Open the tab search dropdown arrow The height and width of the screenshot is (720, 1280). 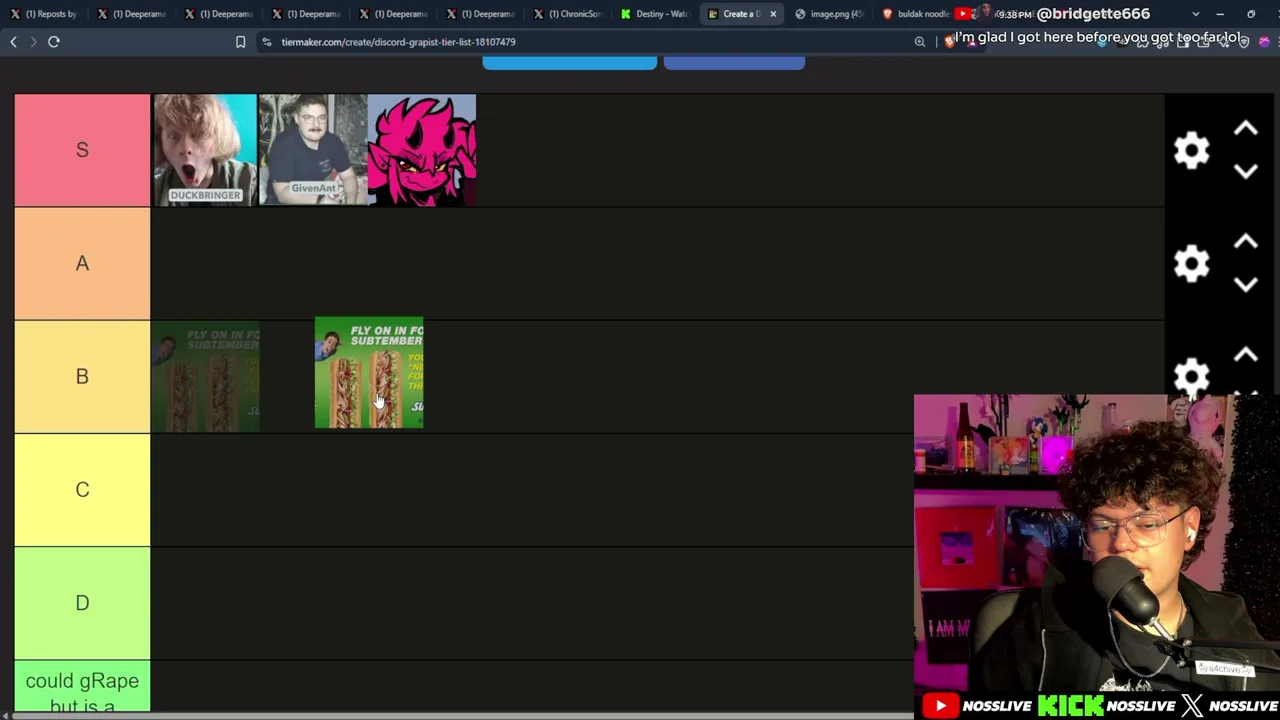1195,14
